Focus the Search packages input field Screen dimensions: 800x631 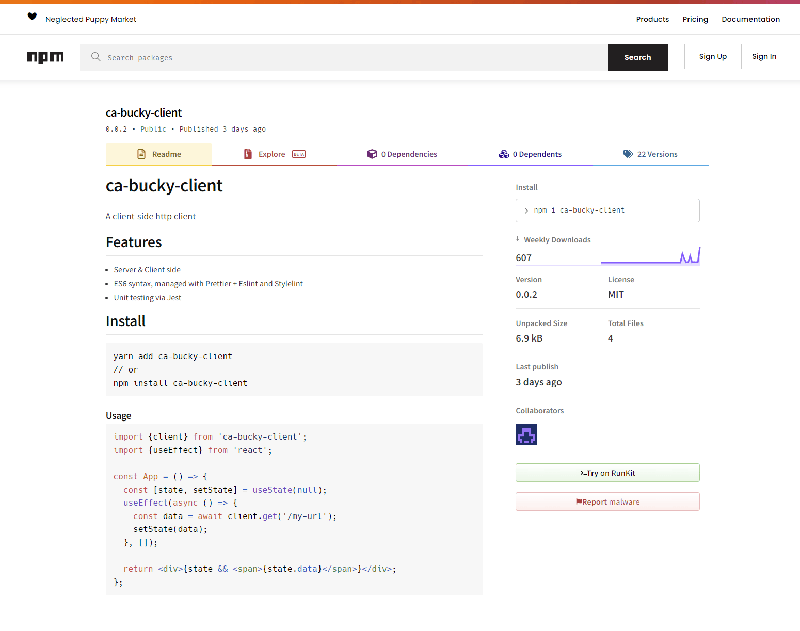344,57
